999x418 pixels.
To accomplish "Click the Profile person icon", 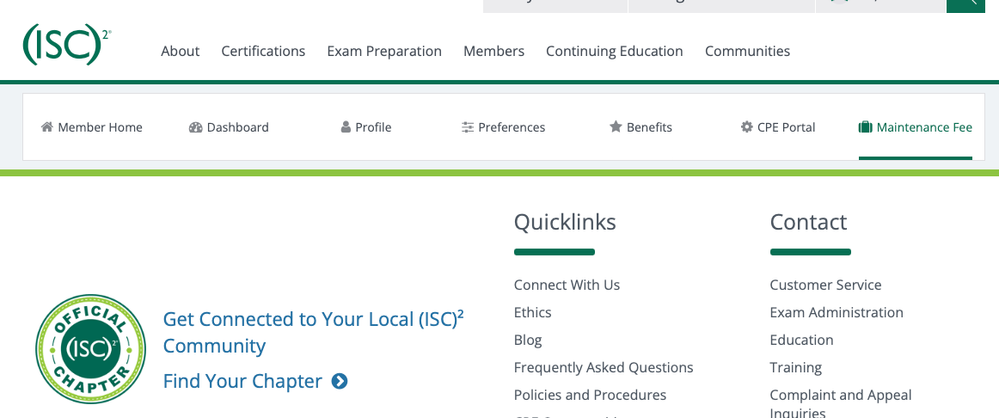I will (346, 127).
